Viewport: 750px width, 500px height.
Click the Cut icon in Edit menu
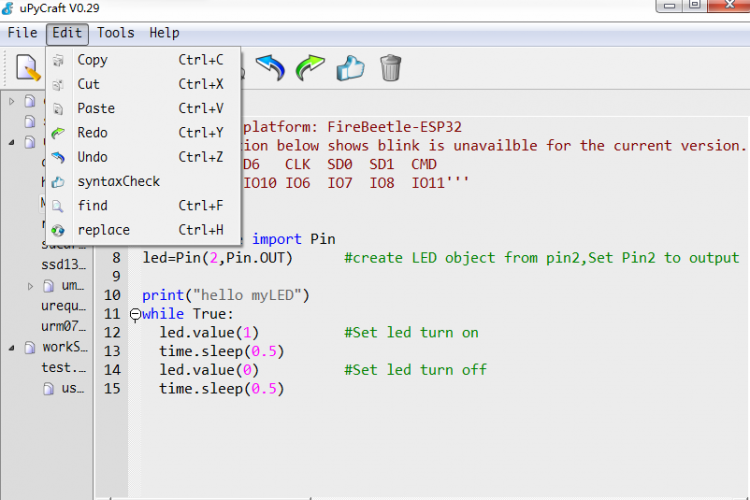click(x=58, y=85)
